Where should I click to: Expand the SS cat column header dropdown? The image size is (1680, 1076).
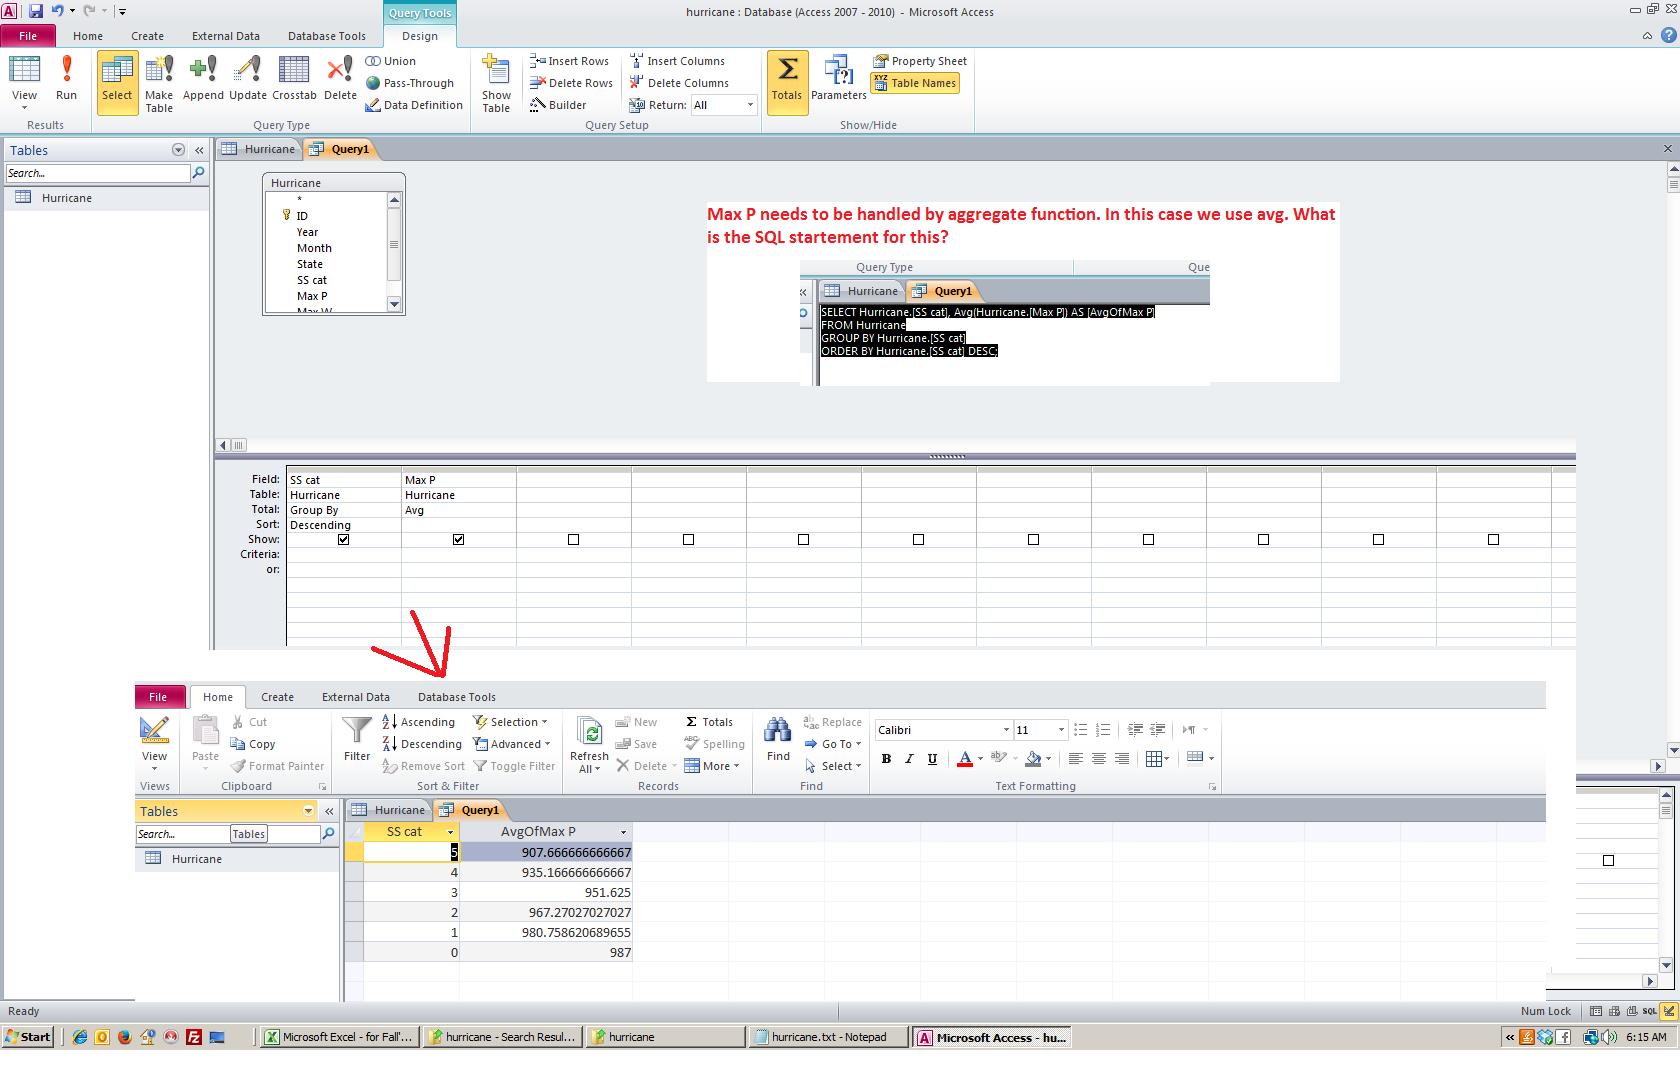tap(450, 832)
